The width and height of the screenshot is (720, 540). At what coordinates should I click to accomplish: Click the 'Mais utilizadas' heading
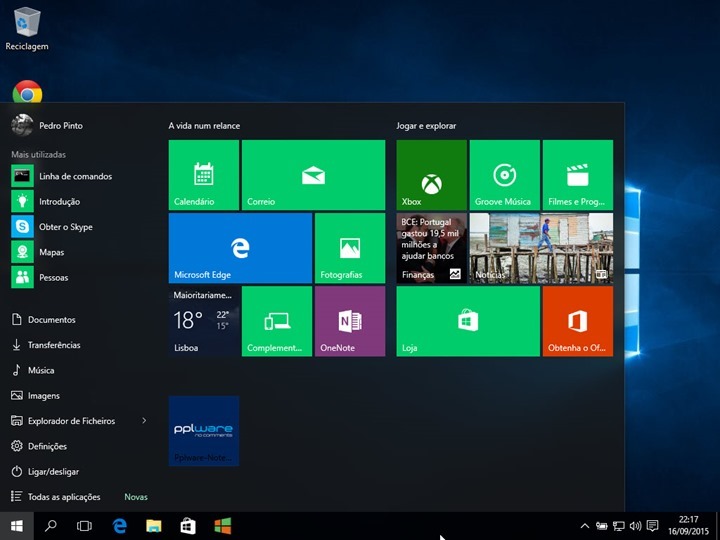39,154
